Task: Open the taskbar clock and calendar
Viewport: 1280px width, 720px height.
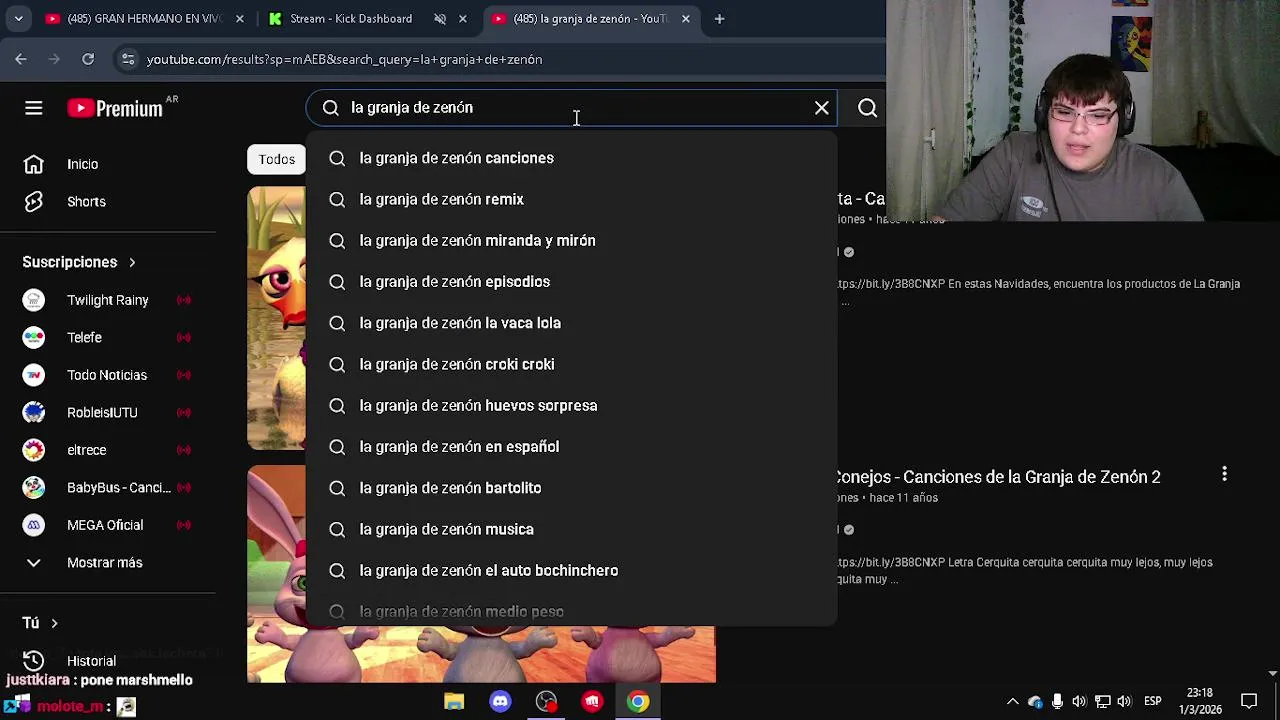Action: point(1200,701)
